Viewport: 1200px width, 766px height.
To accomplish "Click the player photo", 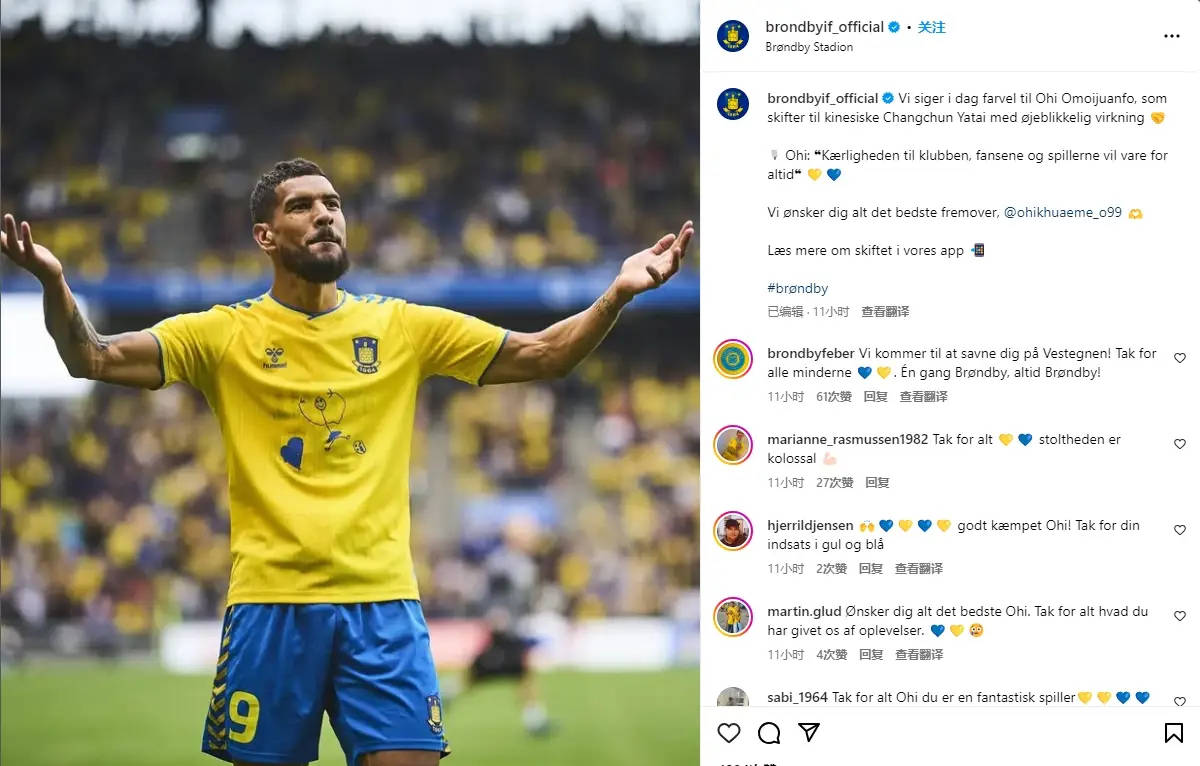I will pyautogui.click(x=349, y=383).
